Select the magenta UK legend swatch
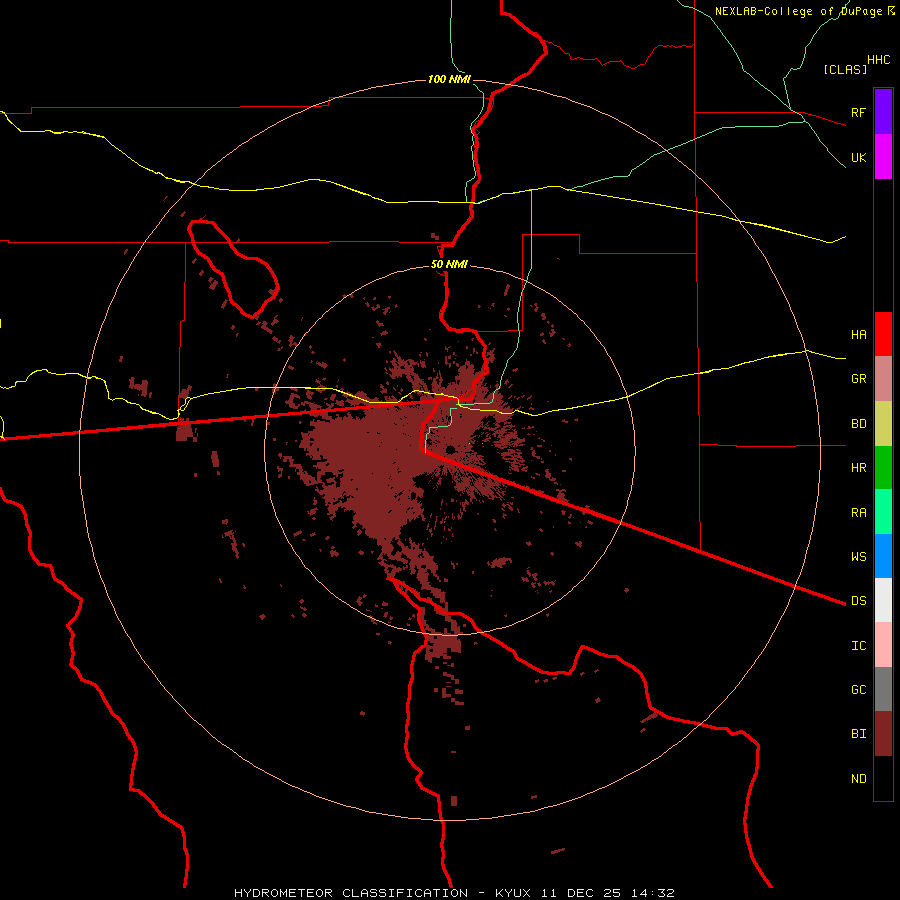Viewport: 900px width, 900px height. click(883, 157)
